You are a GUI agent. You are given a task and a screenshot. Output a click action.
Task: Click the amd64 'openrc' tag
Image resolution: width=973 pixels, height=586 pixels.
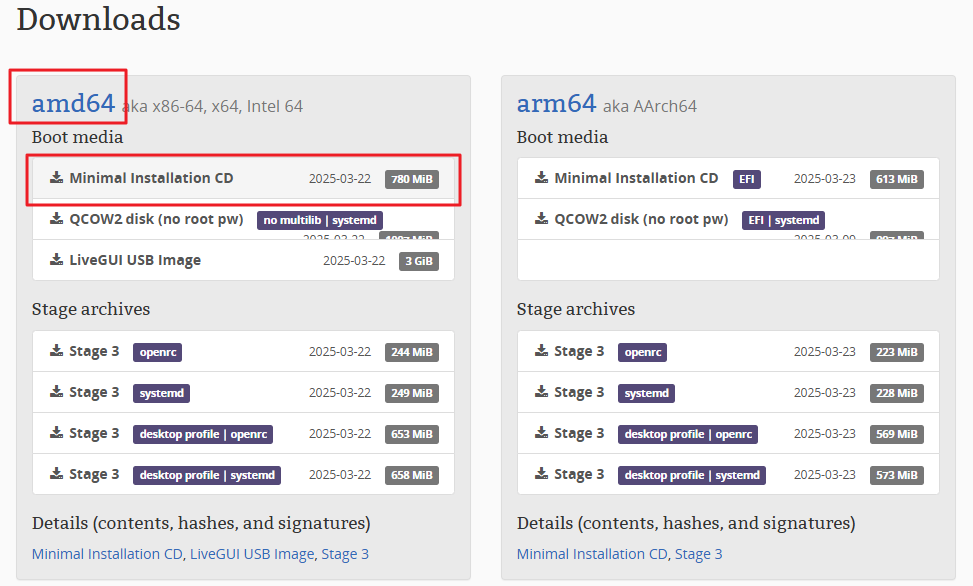(158, 352)
